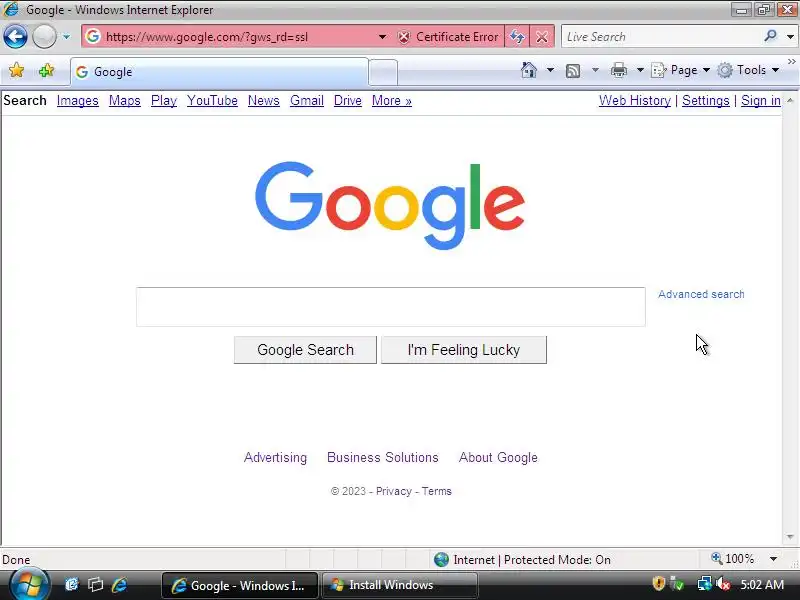Open the Advanced search link
Viewport: 800px width, 600px height.
(701, 294)
